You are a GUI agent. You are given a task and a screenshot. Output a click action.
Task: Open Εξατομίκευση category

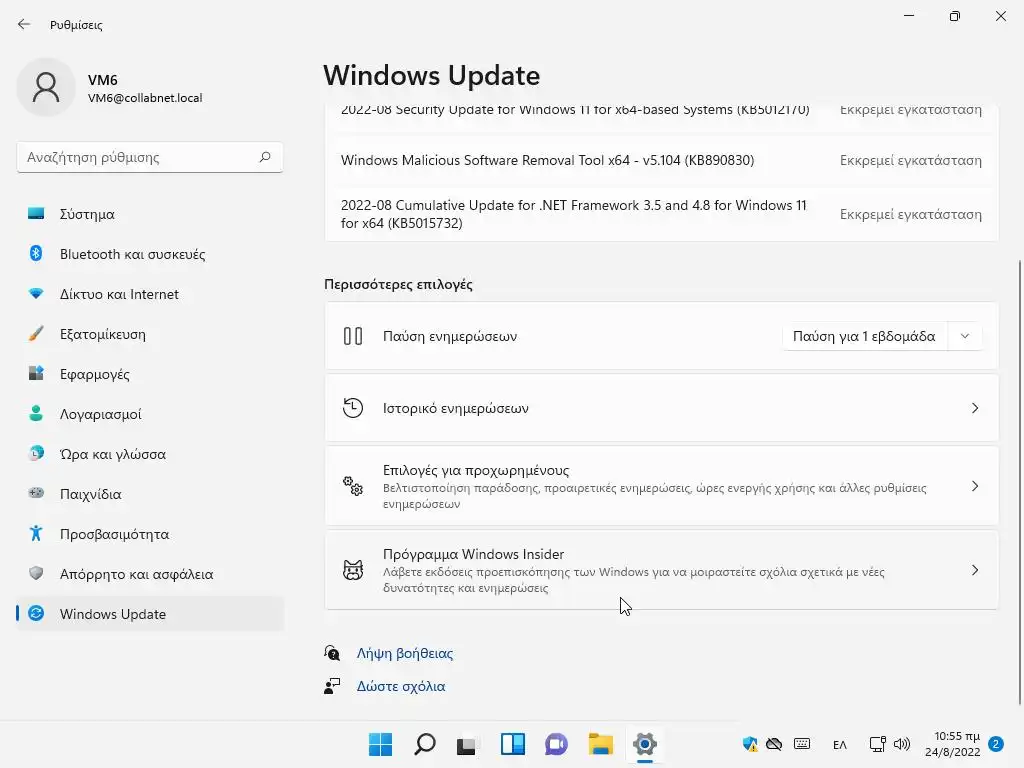pyautogui.click(x=150, y=334)
